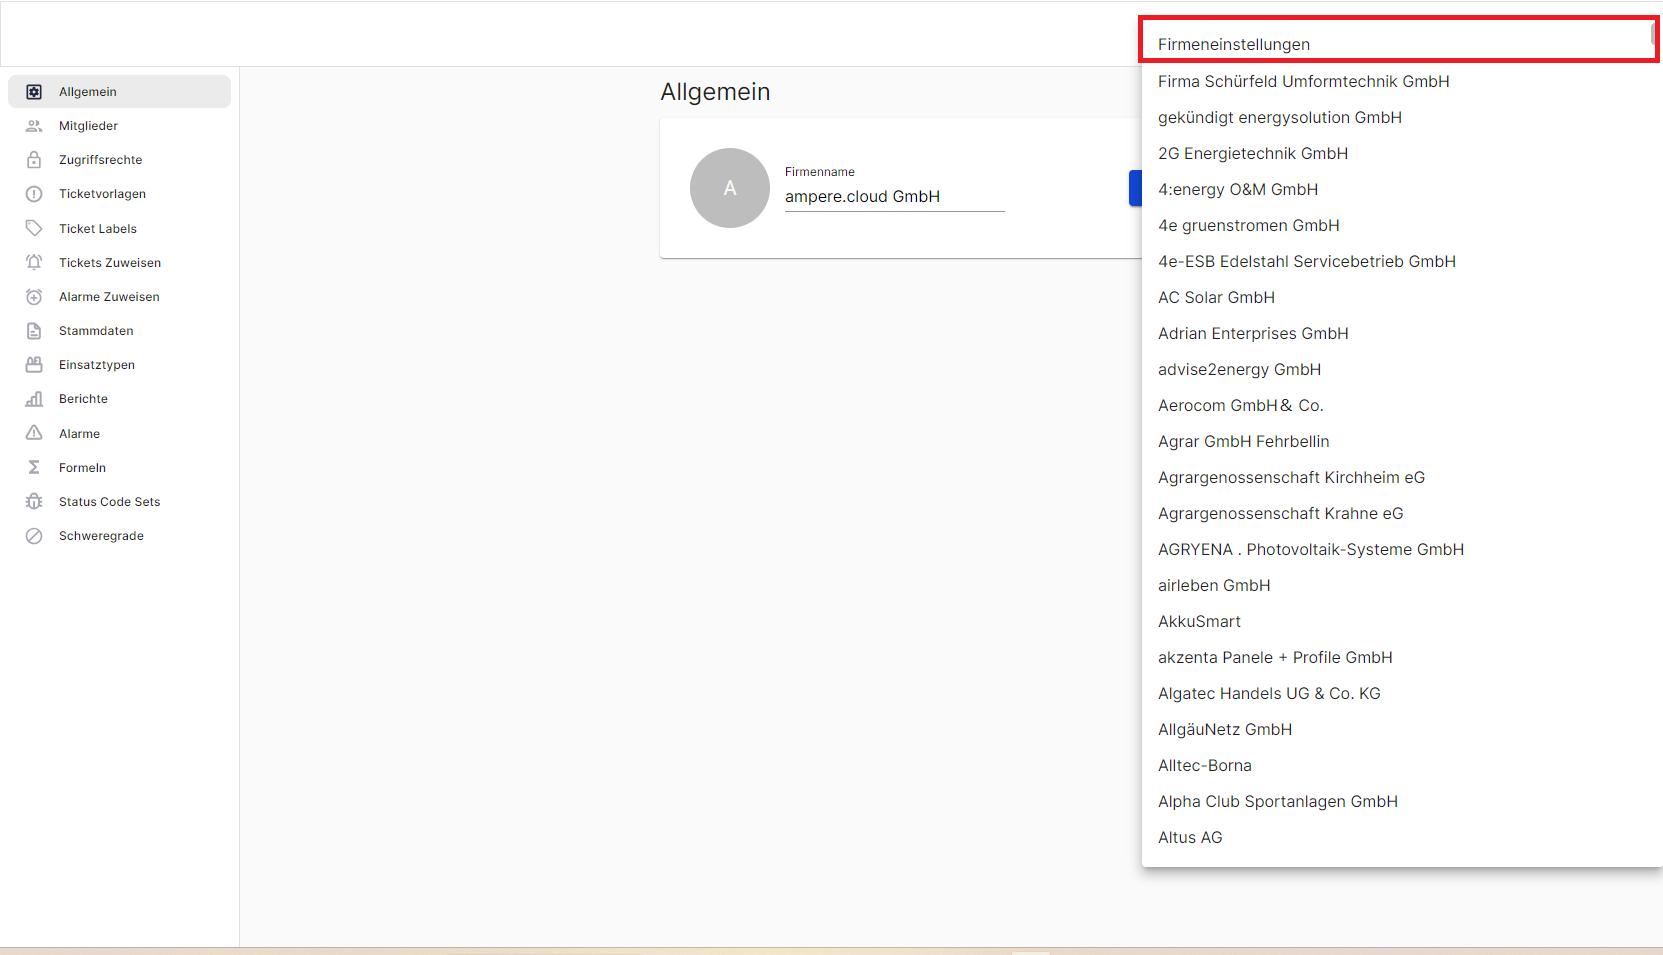Choose AkkuSmart from the dropdown list

(x=1199, y=621)
